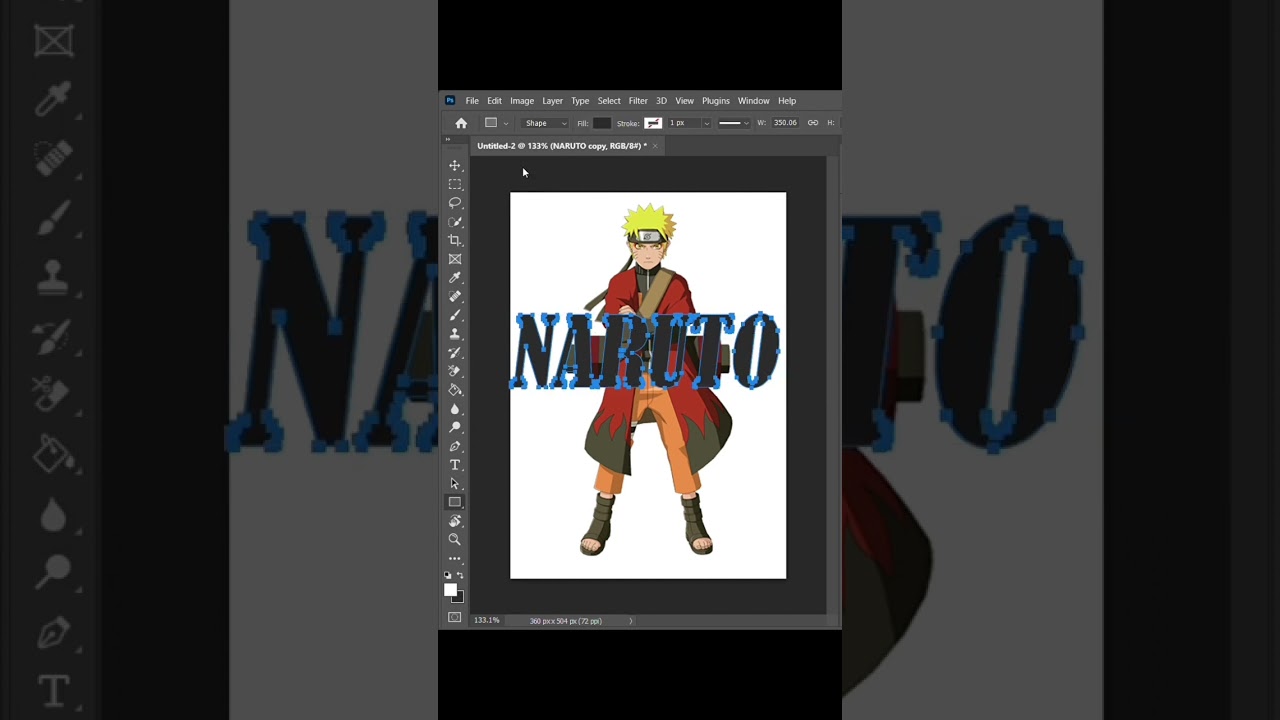
Task: Open the Plugins menu
Action: tap(716, 101)
